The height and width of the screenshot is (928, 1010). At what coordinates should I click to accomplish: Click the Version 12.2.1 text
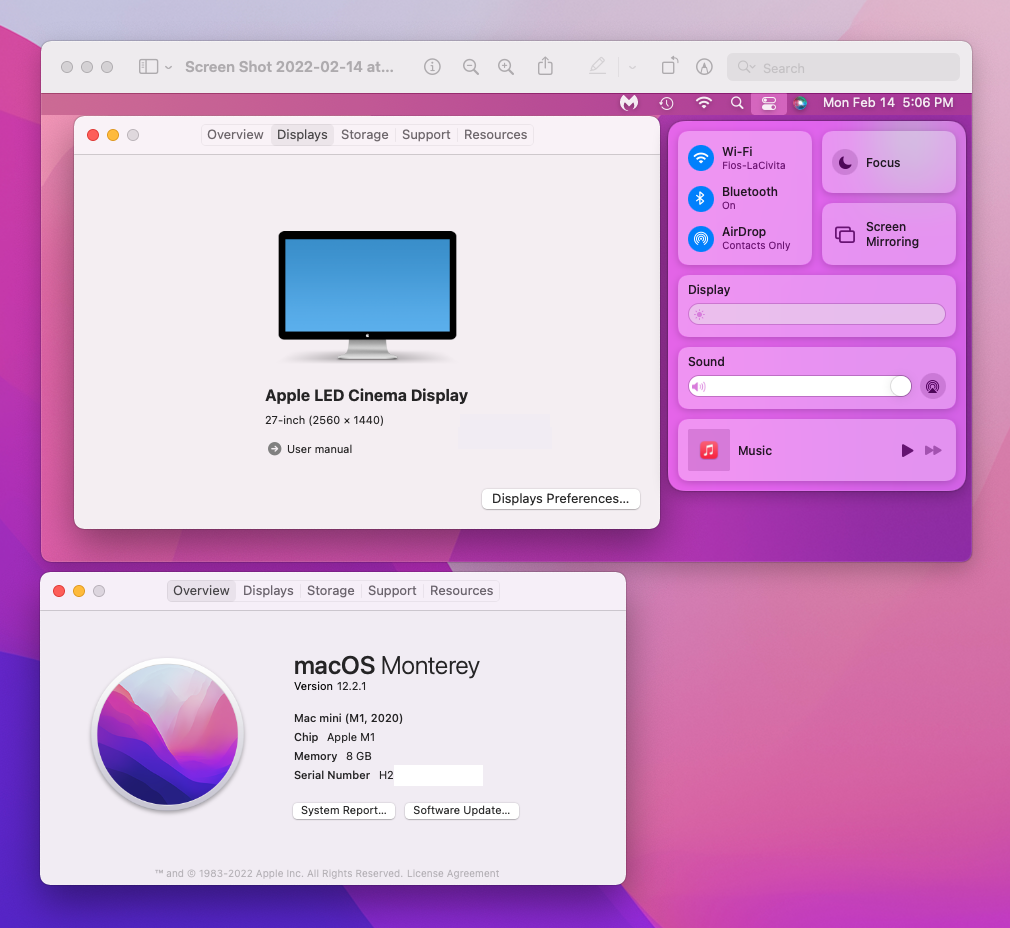(330, 687)
